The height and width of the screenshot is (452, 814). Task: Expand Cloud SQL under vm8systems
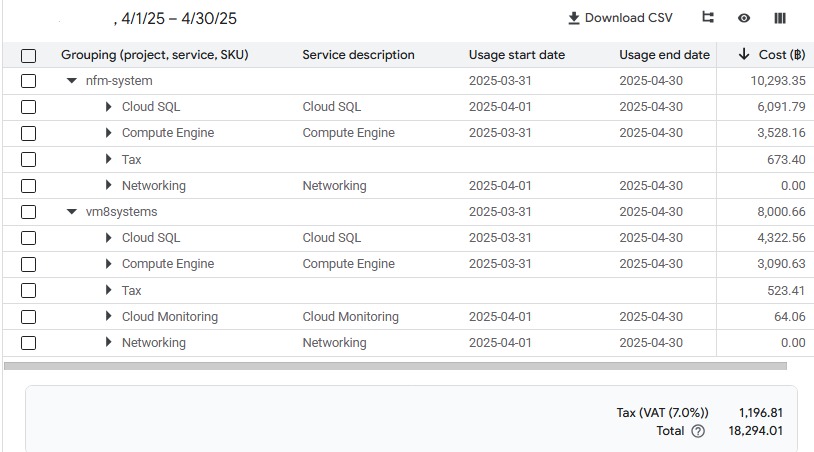point(108,238)
